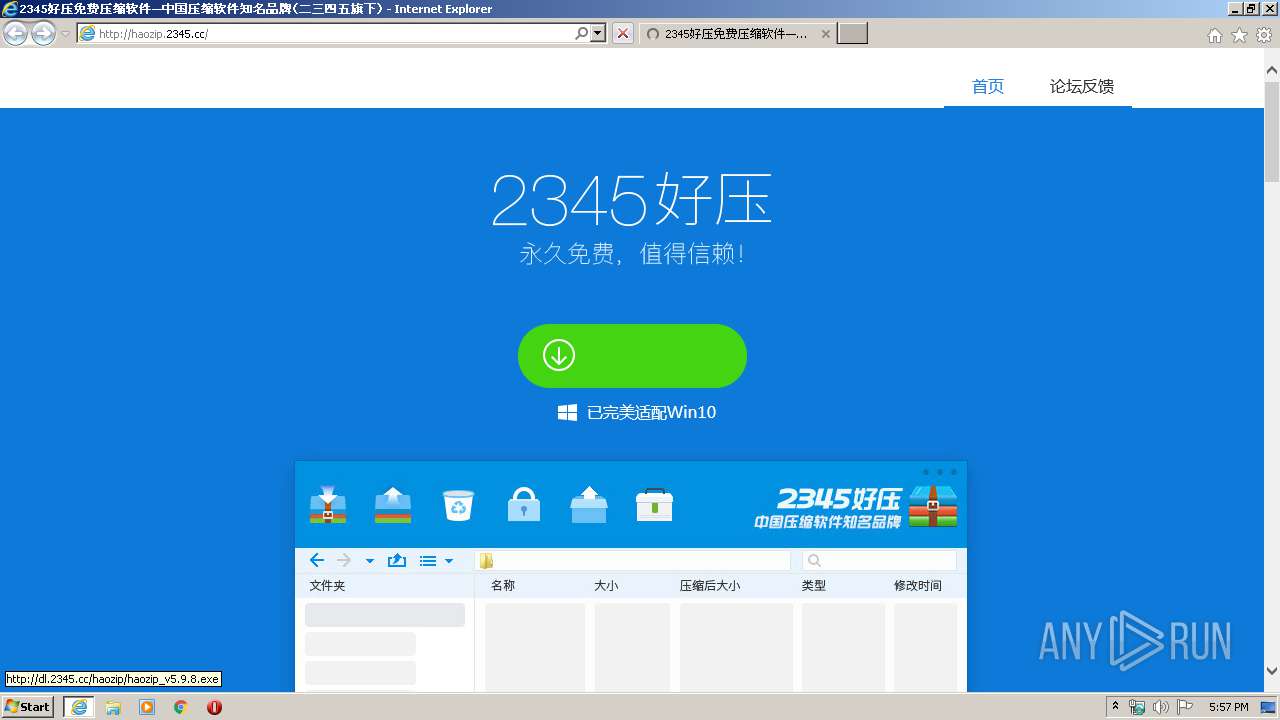
Task: Click the IE Home icon
Action: pyautogui.click(x=1215, y=35)
